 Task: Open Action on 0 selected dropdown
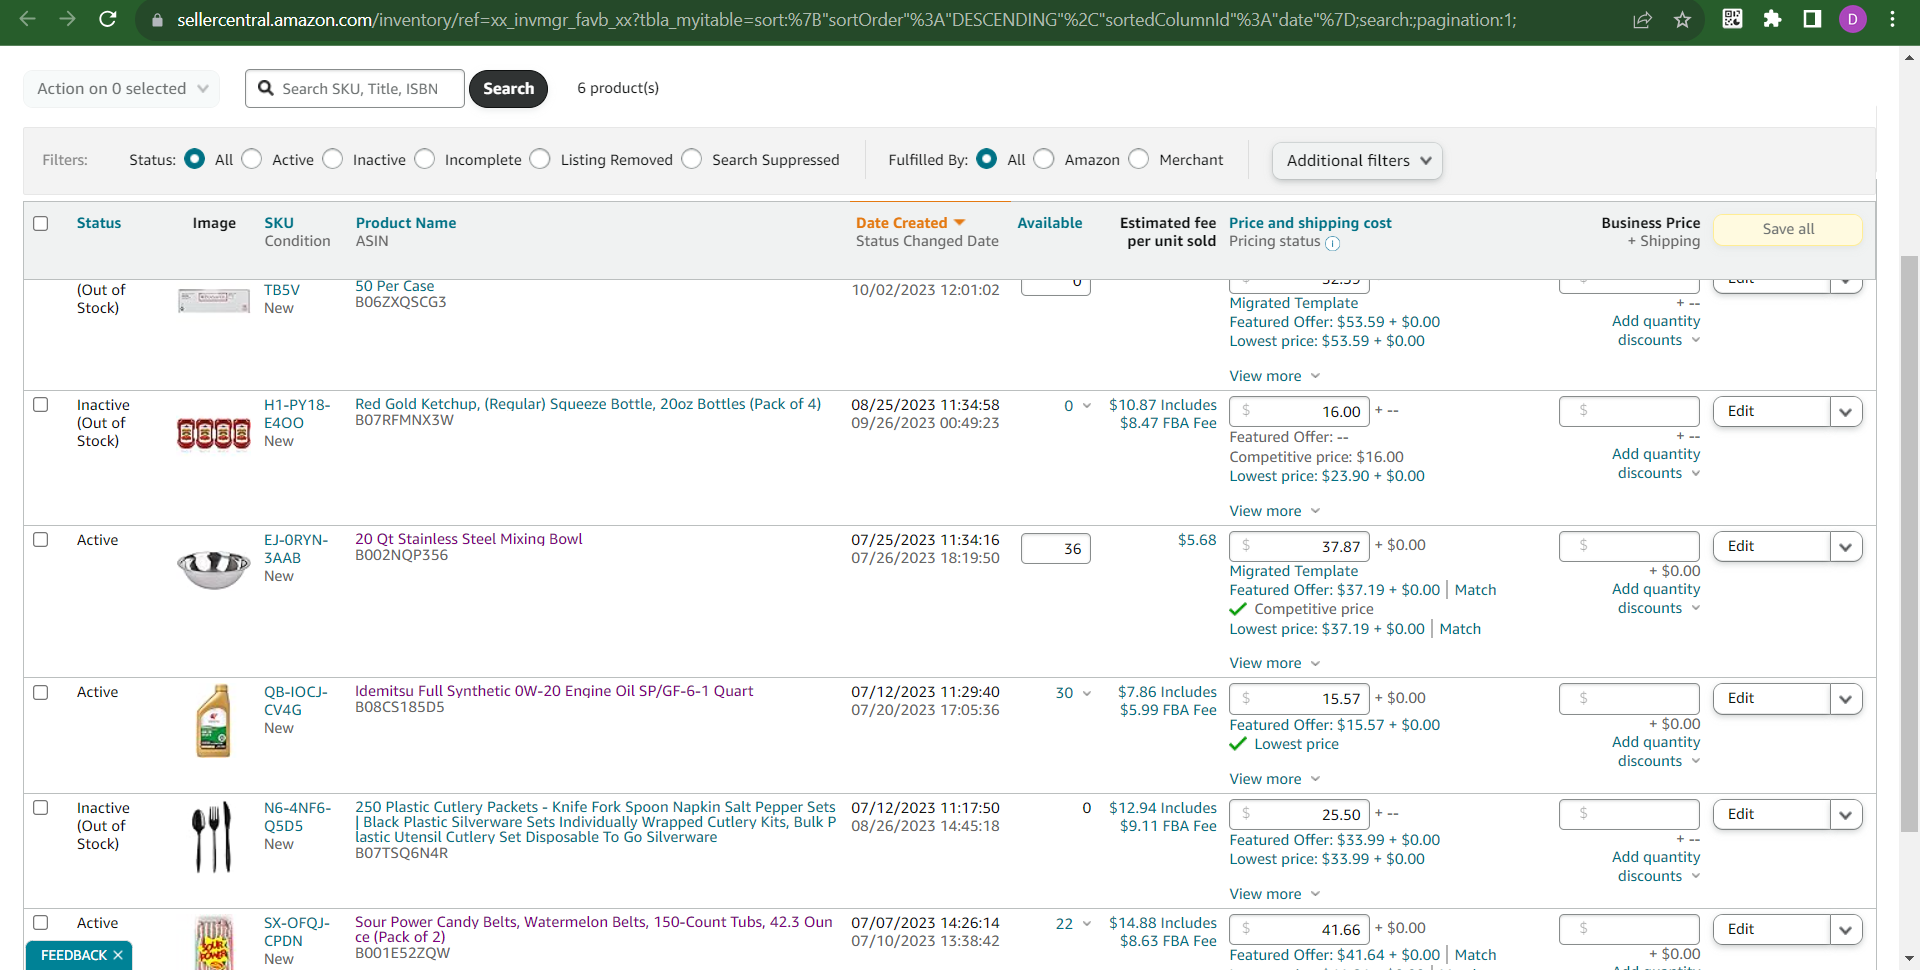122,88
